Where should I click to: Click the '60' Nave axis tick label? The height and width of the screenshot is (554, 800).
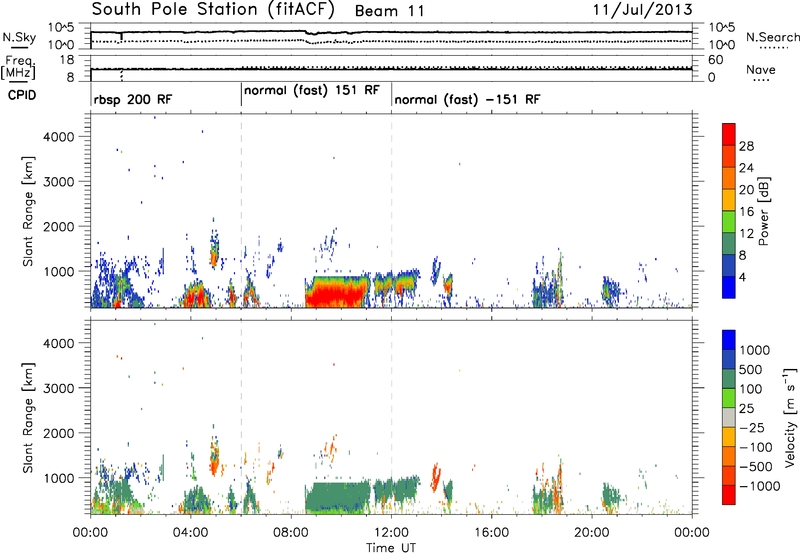point(716,60)
